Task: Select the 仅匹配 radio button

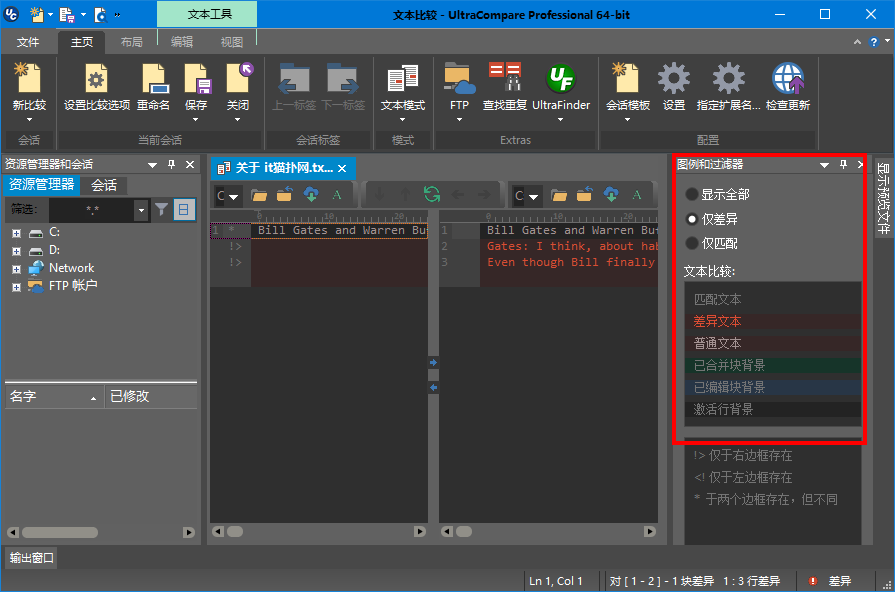Action: pos(692,243)
